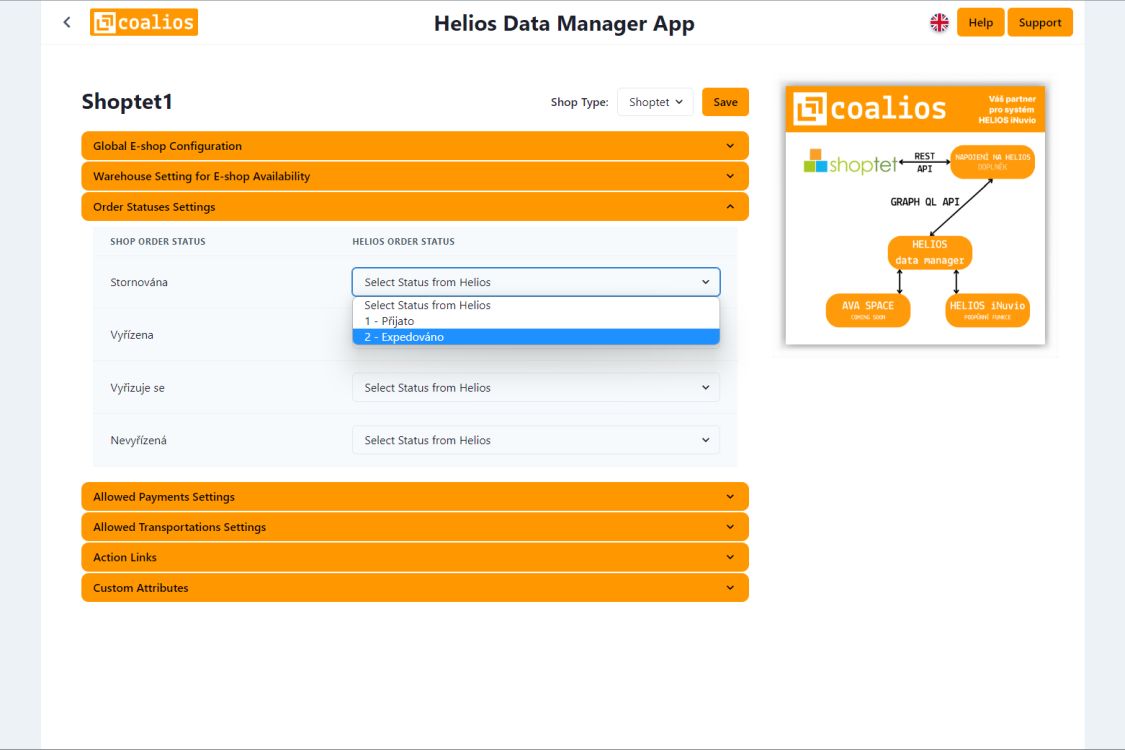Viewport: 1125px width, 750px height.
Task: Expand the Action Links section
Action: coord(415,557)
